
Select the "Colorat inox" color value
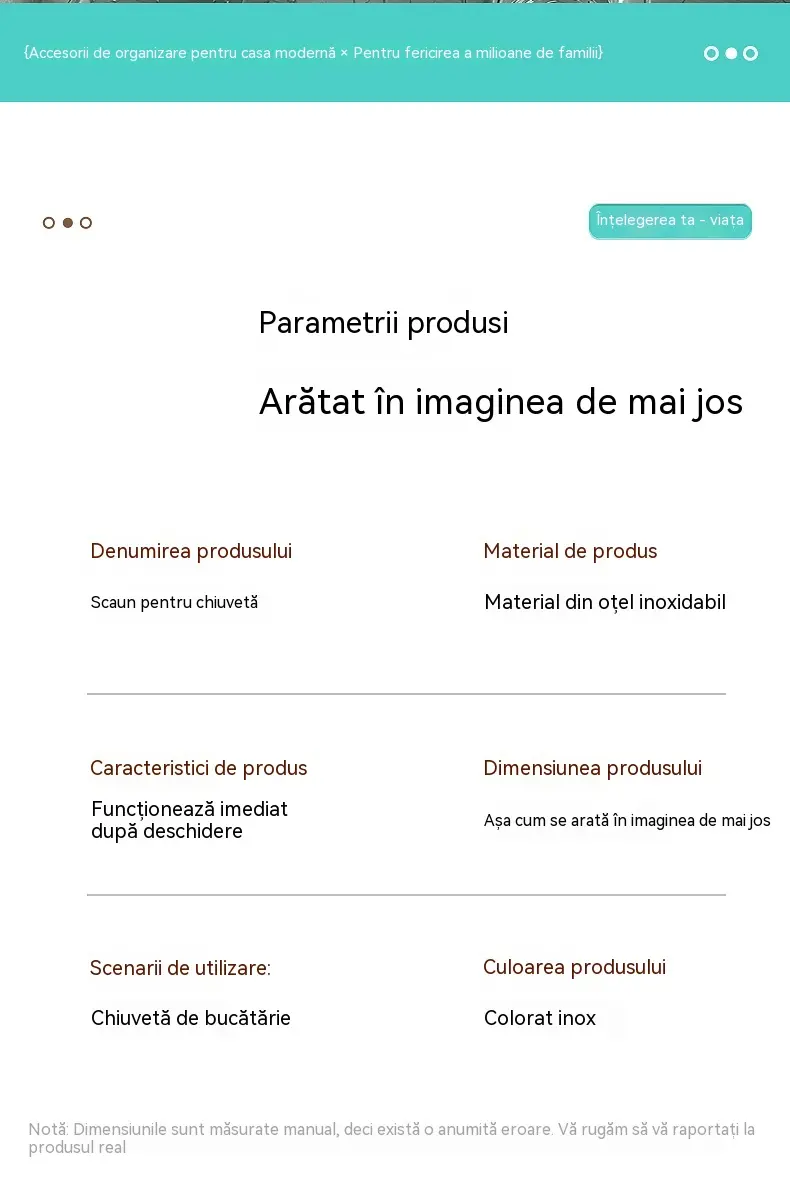540,1018
